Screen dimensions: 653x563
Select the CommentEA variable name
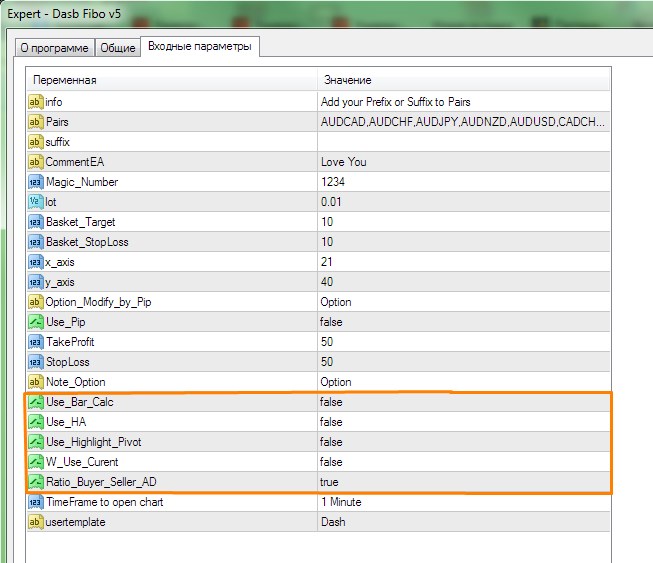(x=75, y=162)
